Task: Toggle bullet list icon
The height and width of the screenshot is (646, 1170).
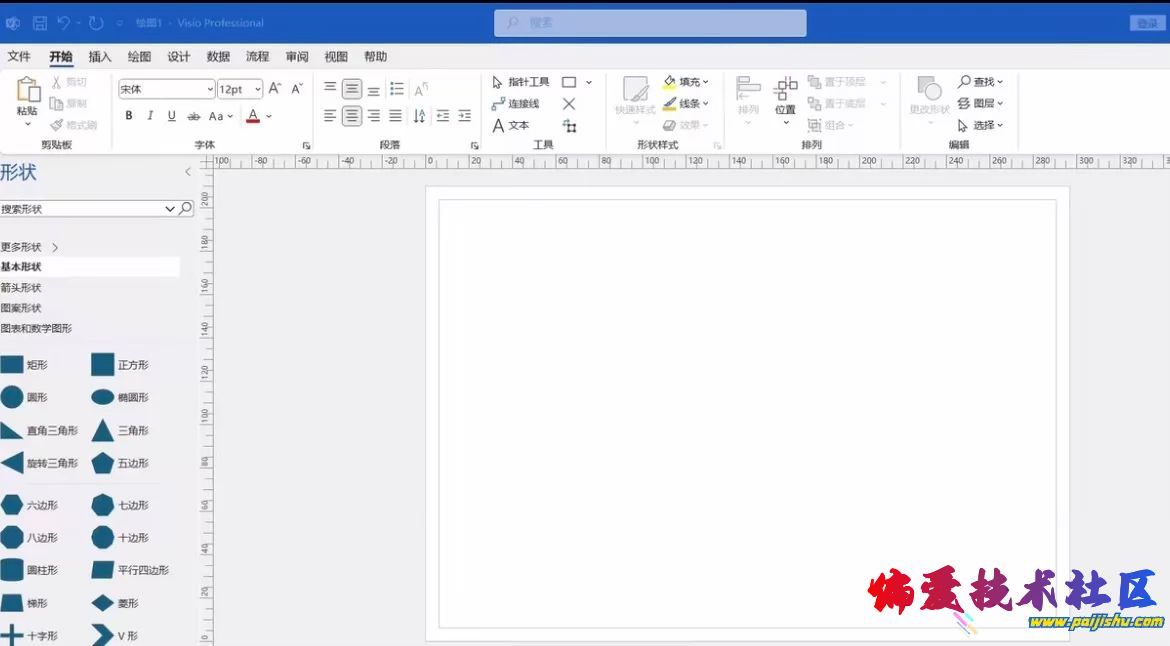Action: 397,89
